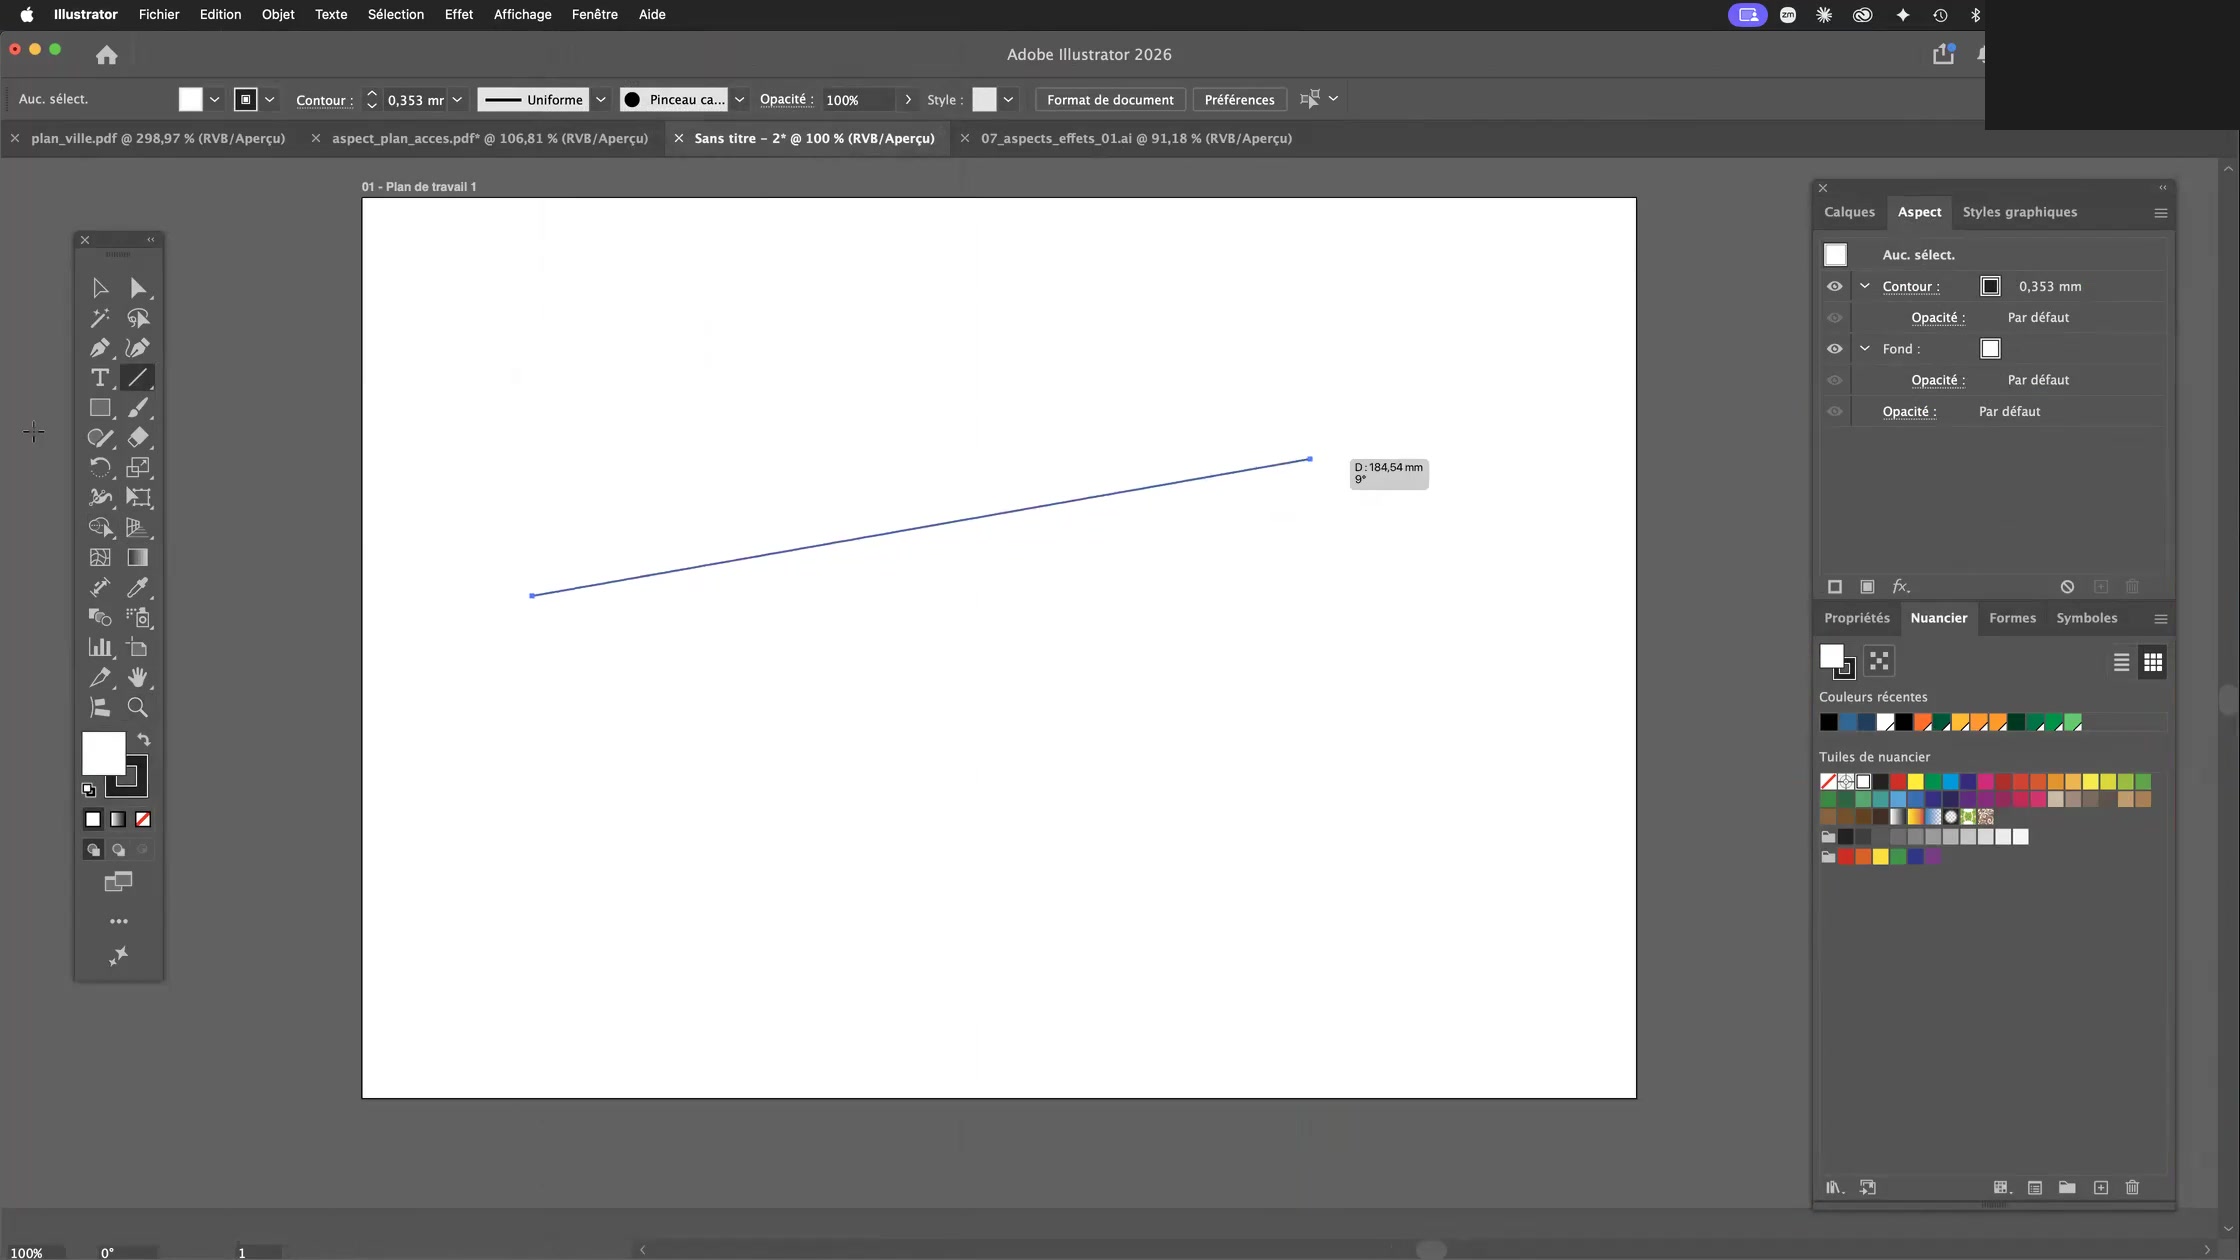Click Format de document button

1110,100
